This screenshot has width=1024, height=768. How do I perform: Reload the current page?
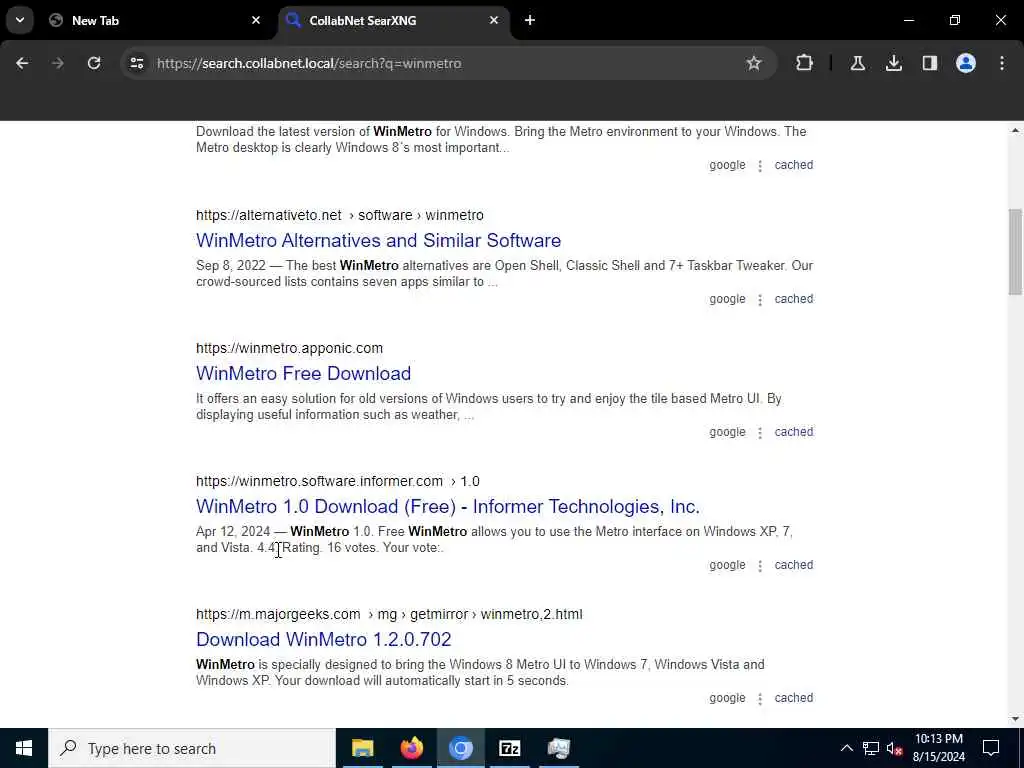coord(94,63)
